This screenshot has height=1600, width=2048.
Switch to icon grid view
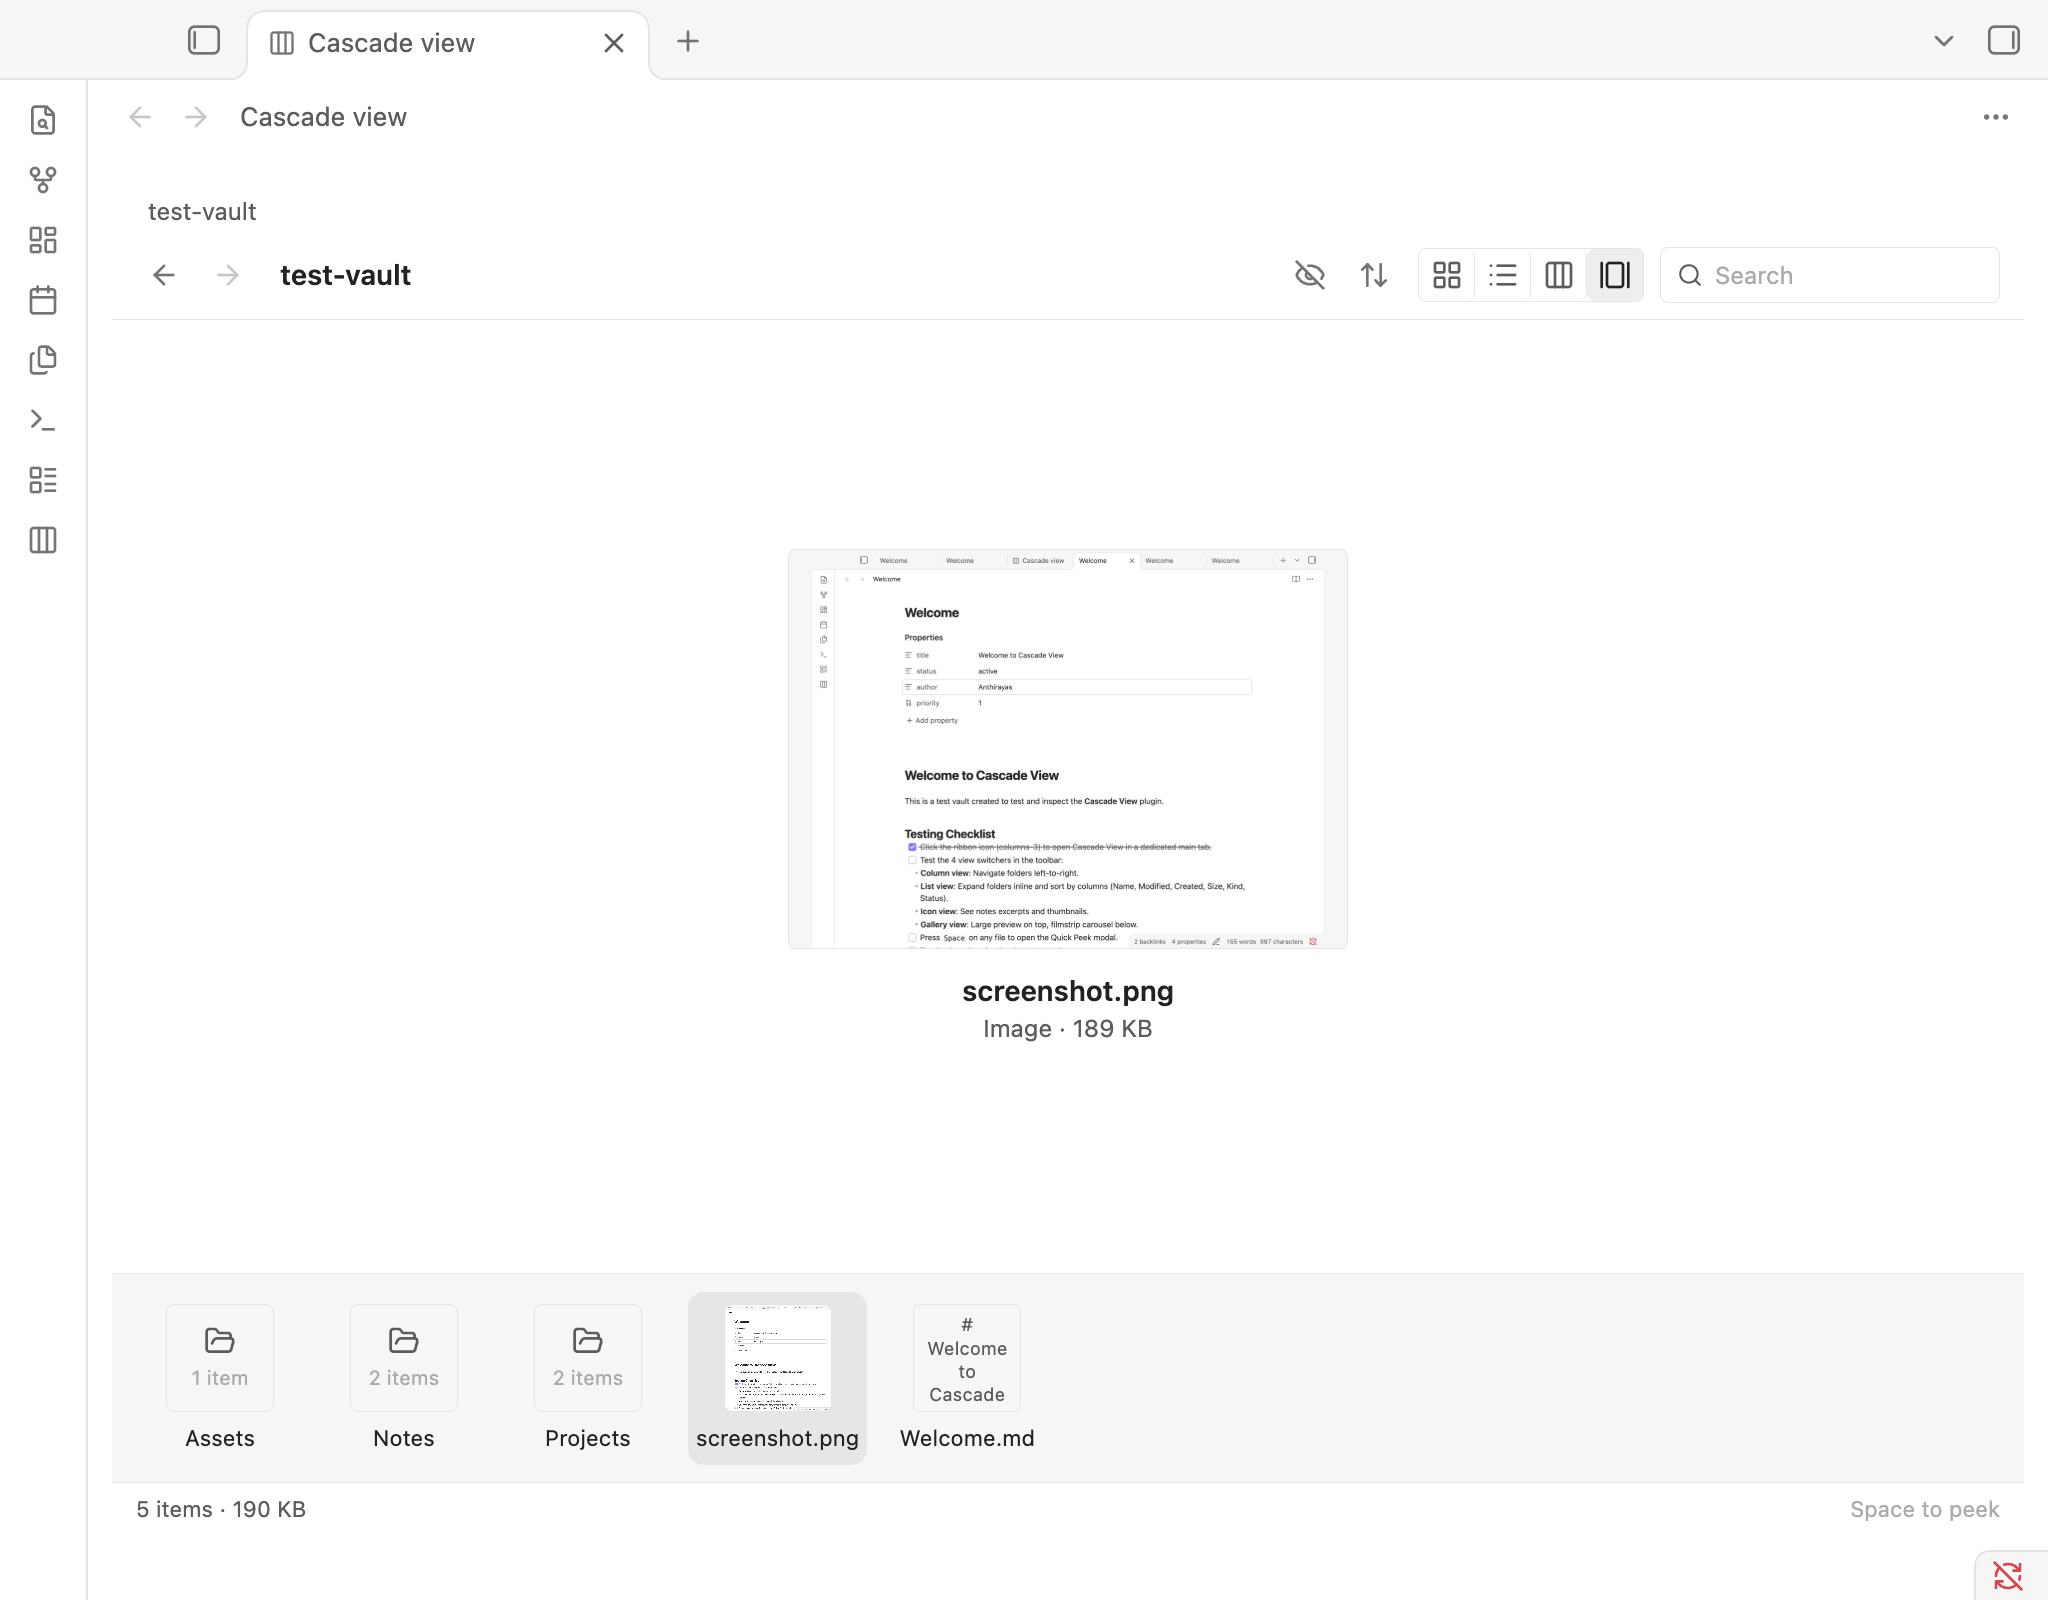coord(1447,275)
